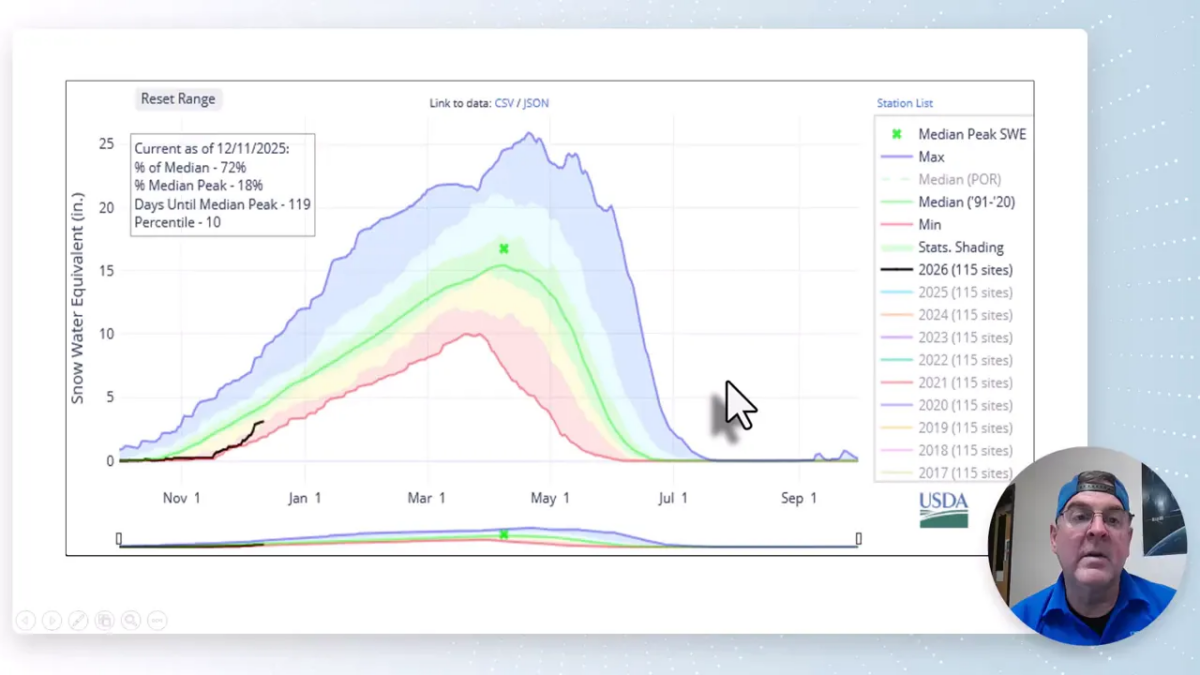Click the previous slide arrow icon
Viewport: 1200px width, 675px height.
coord(26,621)
